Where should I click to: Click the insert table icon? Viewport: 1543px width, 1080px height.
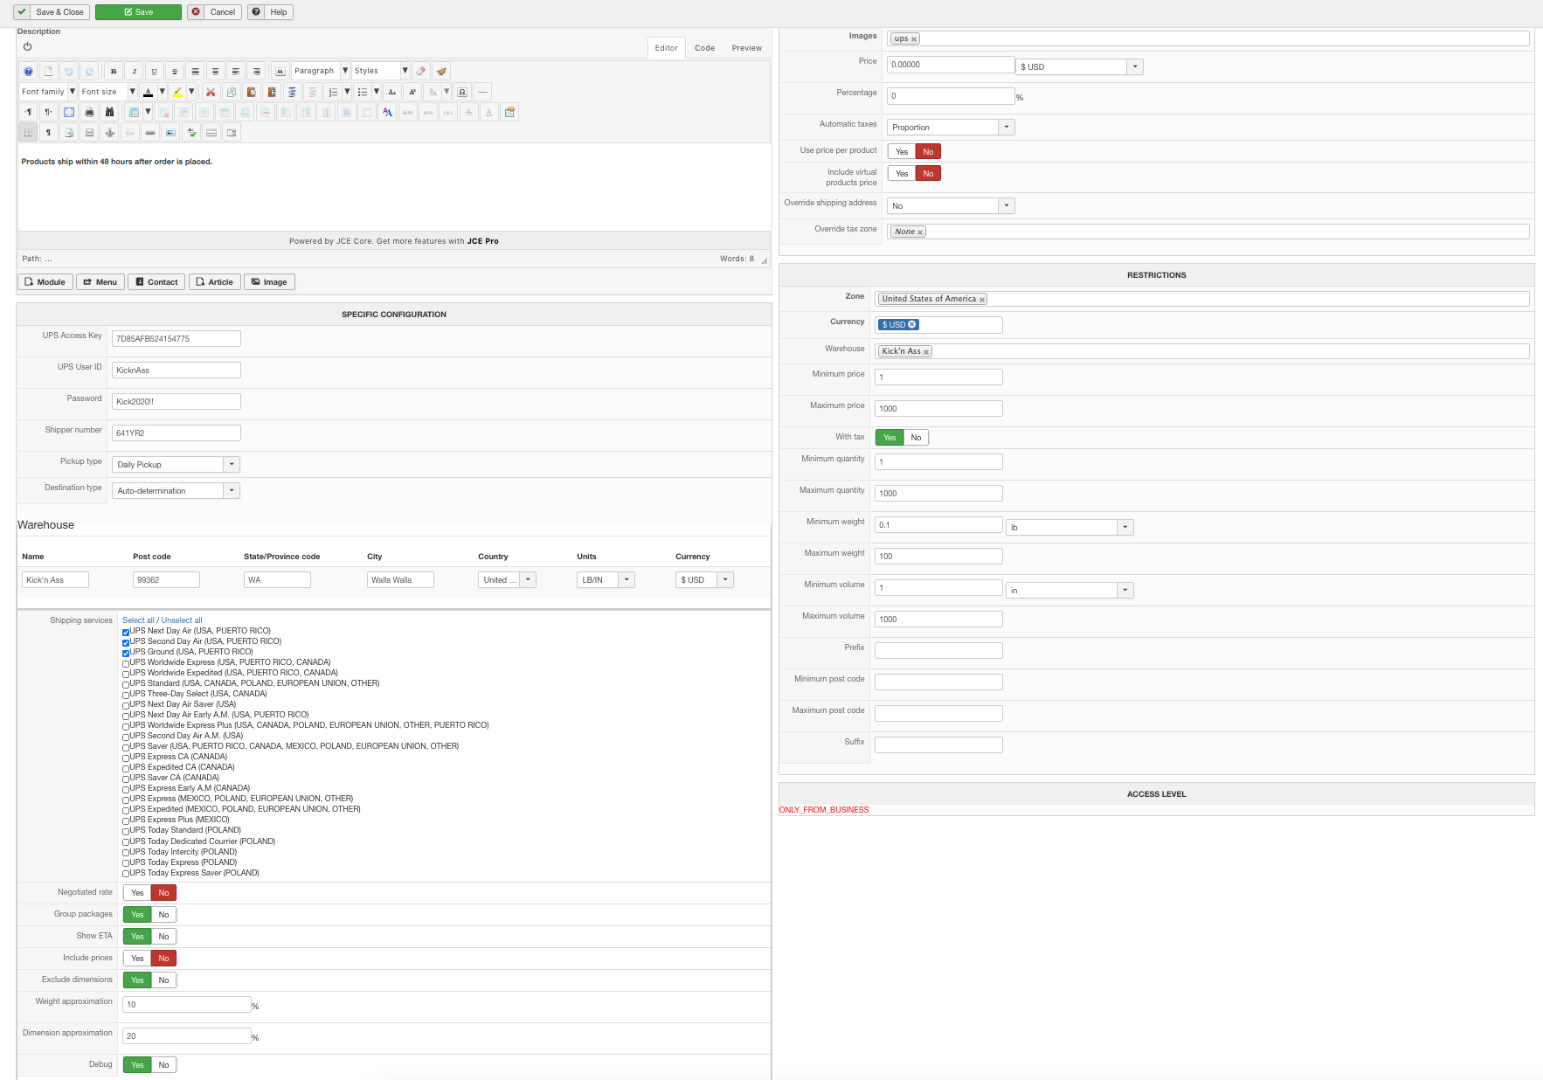(134, 112)
